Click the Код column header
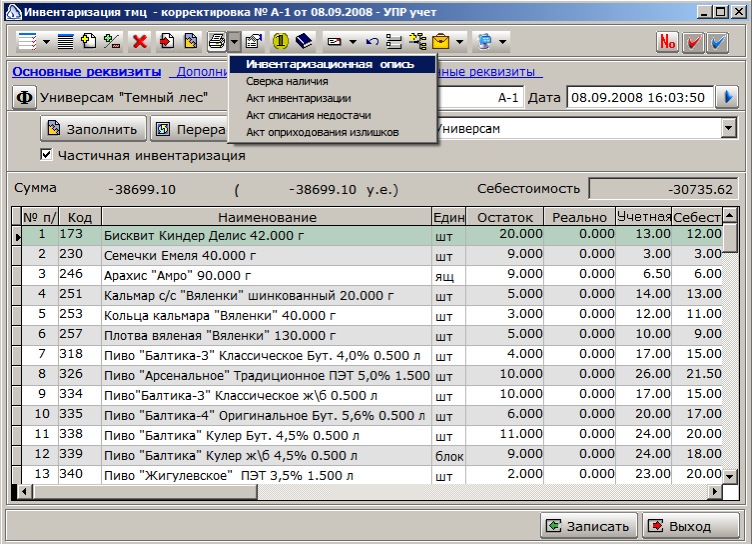 click(x=80, y=217)
